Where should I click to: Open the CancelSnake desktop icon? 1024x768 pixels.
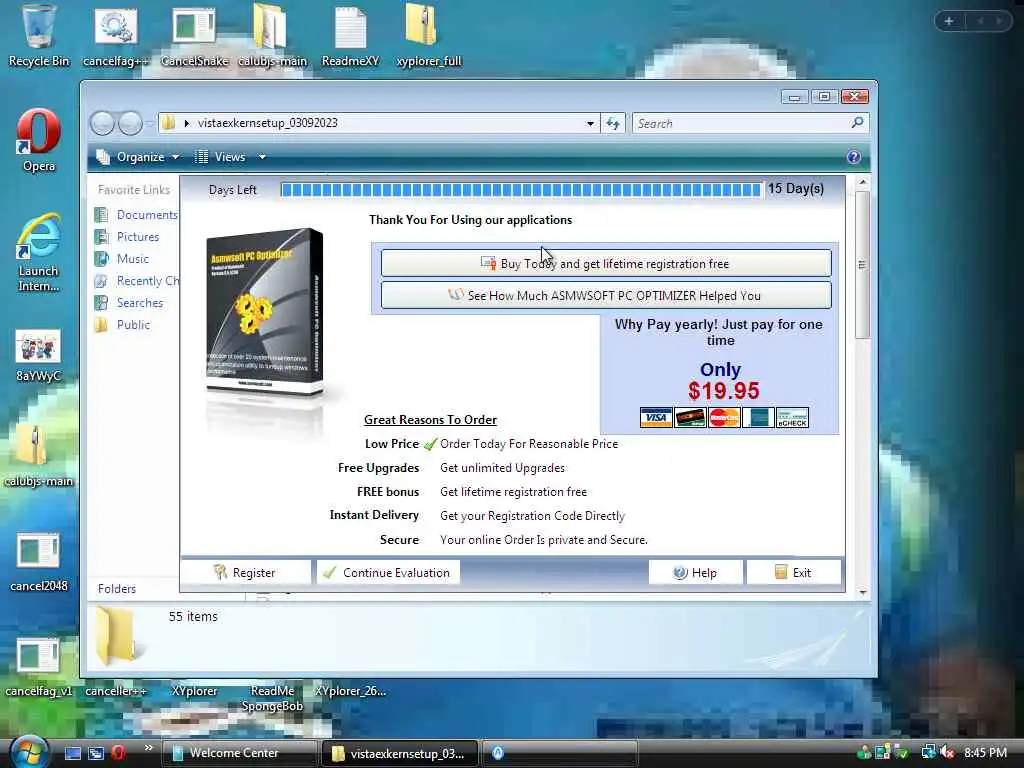[x=194, y=36]
